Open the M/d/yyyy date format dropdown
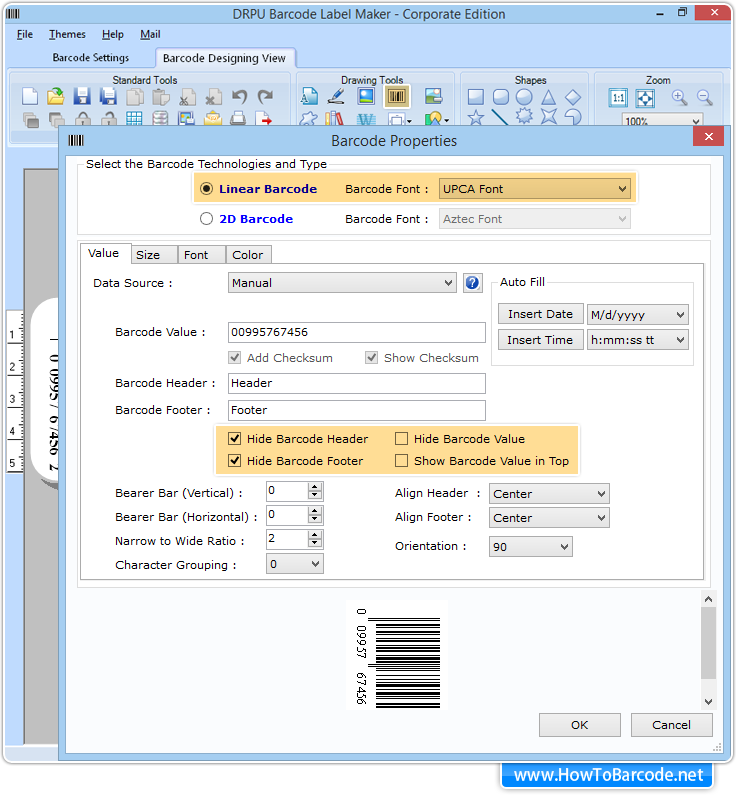The width and height of the screenshot is (736, 795). tap(637, 315)
